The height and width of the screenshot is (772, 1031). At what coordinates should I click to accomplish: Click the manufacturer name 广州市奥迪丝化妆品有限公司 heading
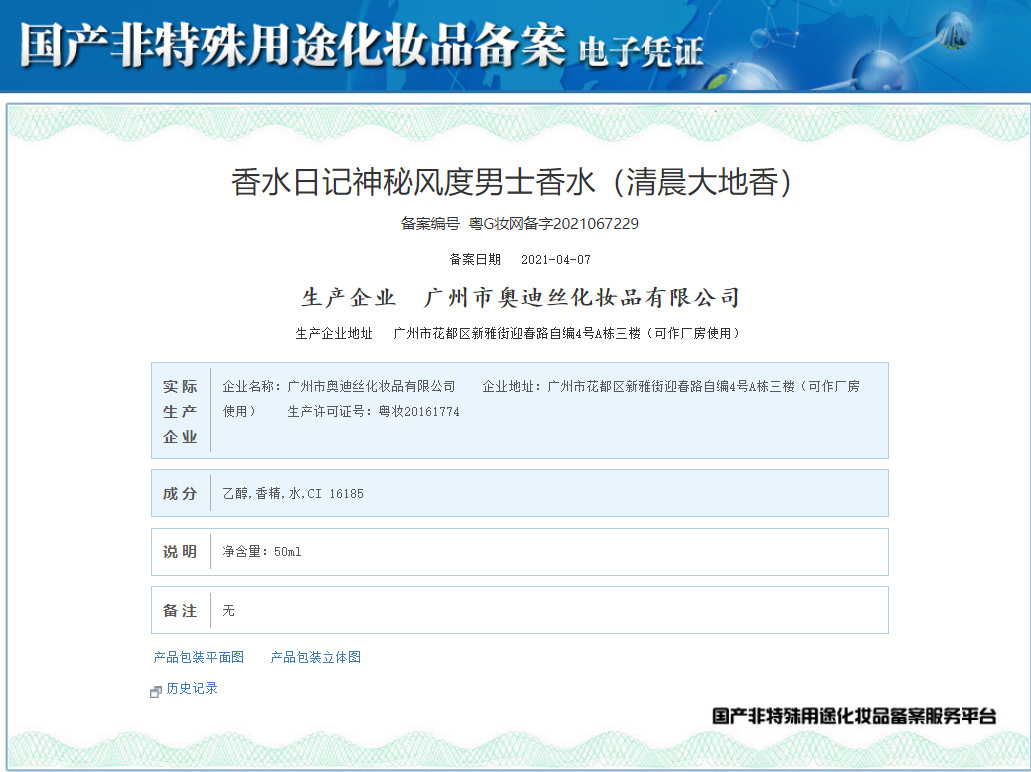click(582, 298)
